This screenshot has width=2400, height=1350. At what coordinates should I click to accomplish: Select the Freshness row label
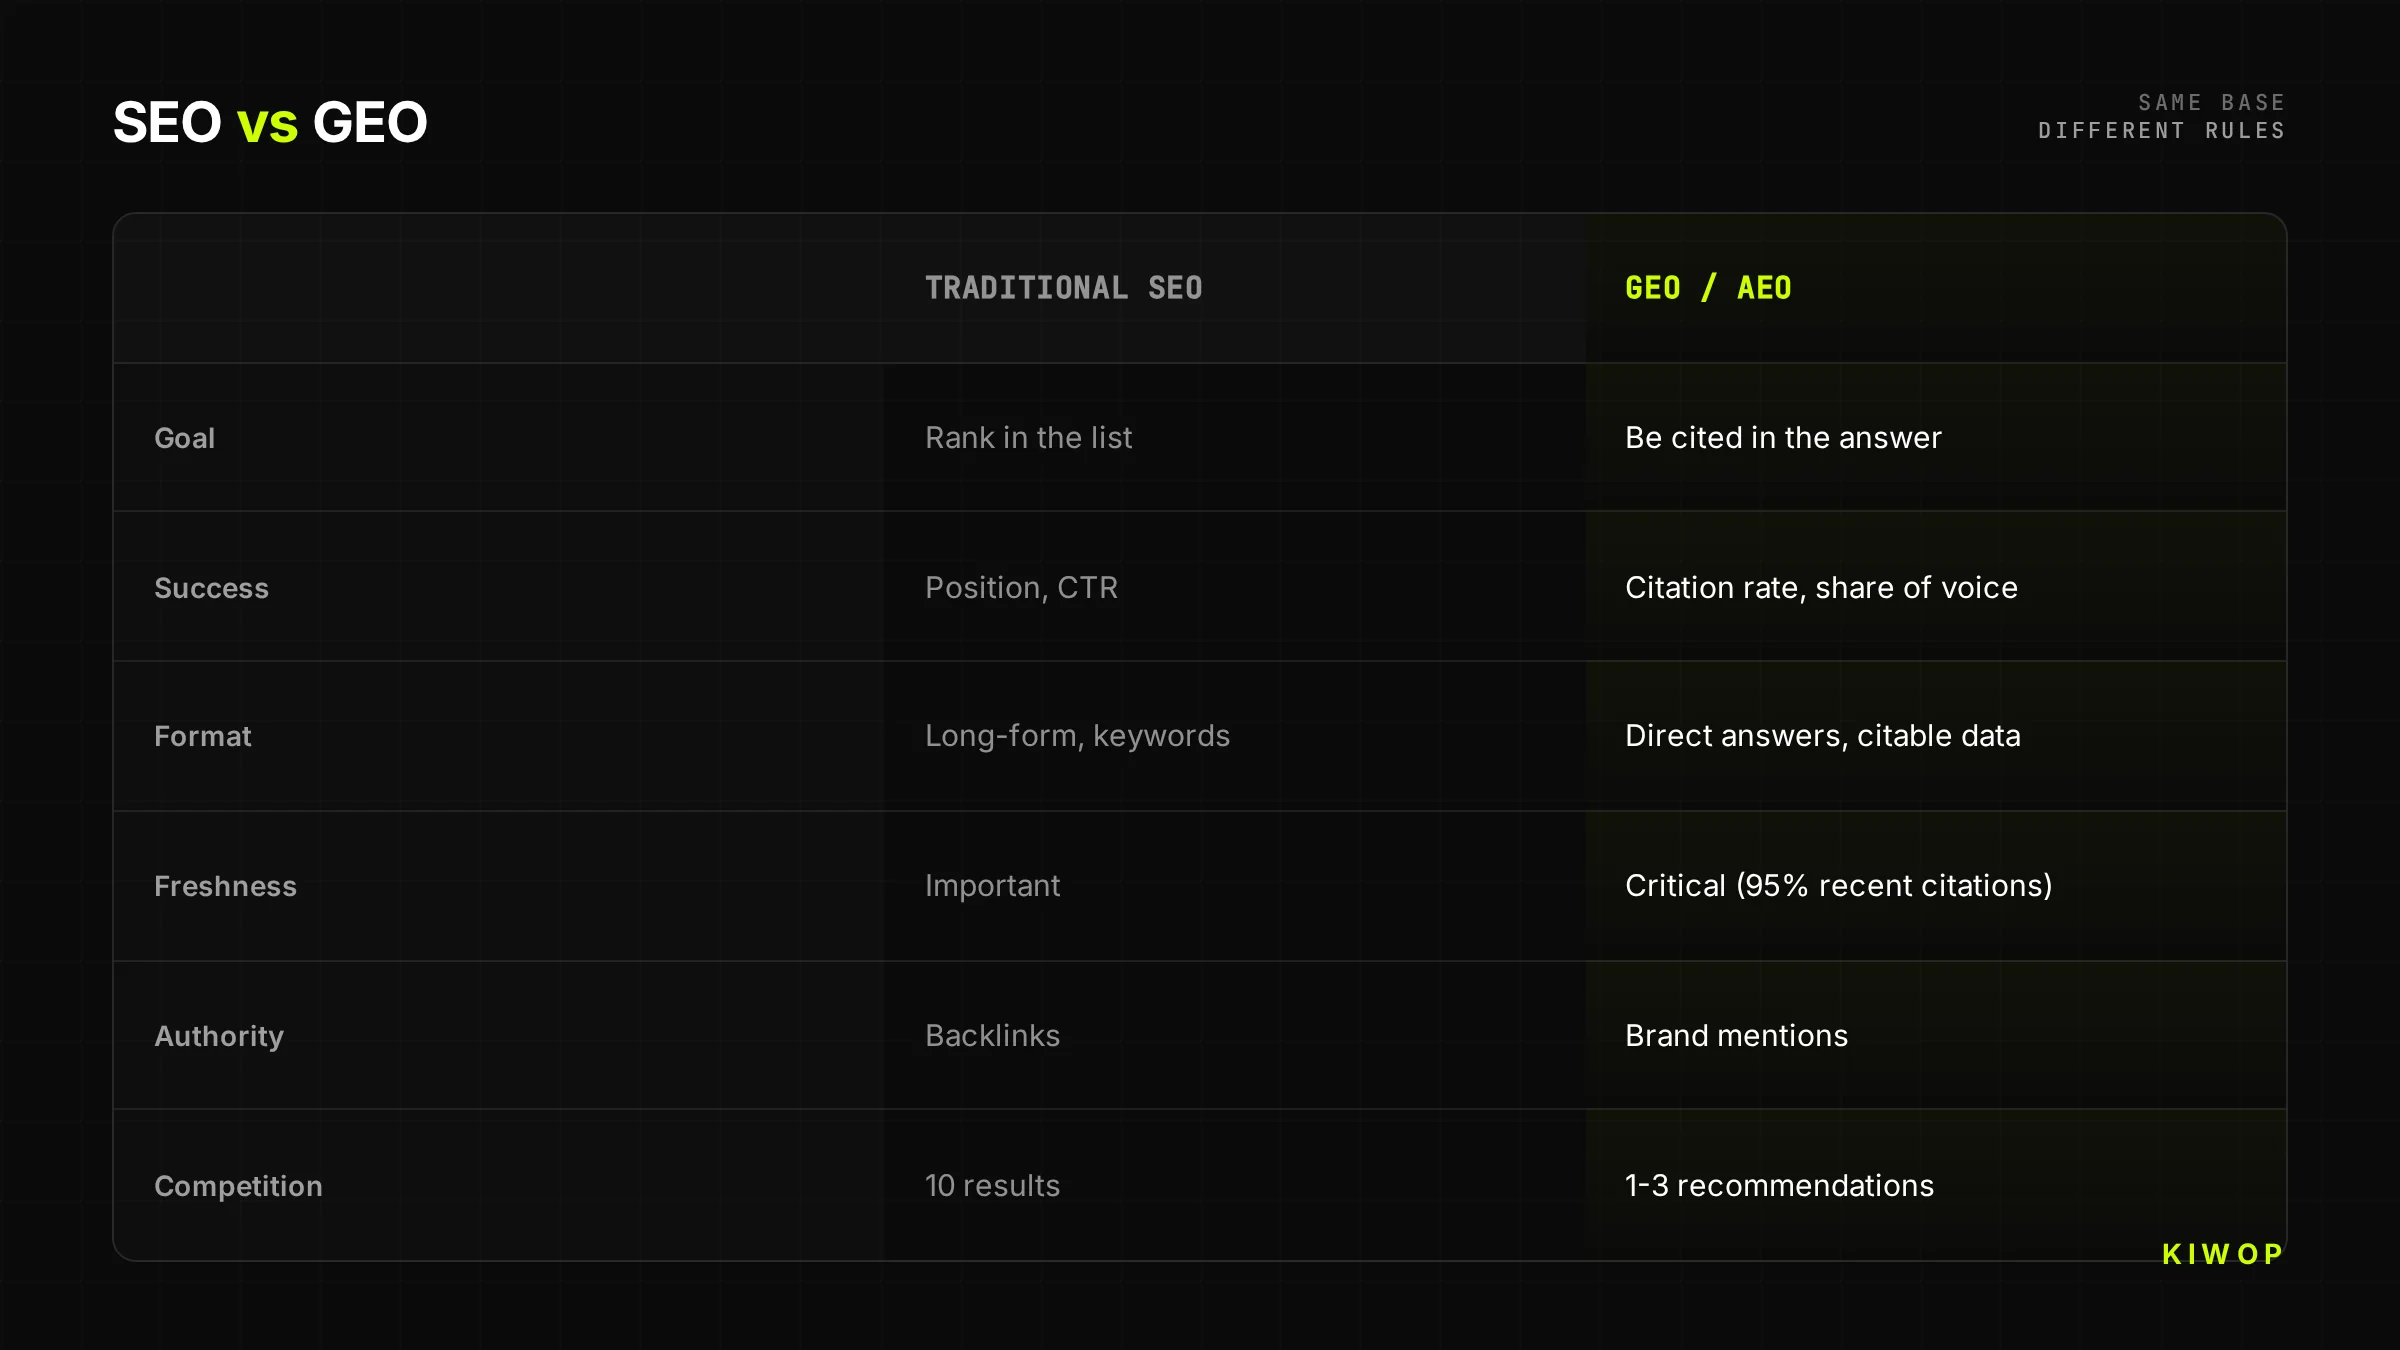point(225,886)
